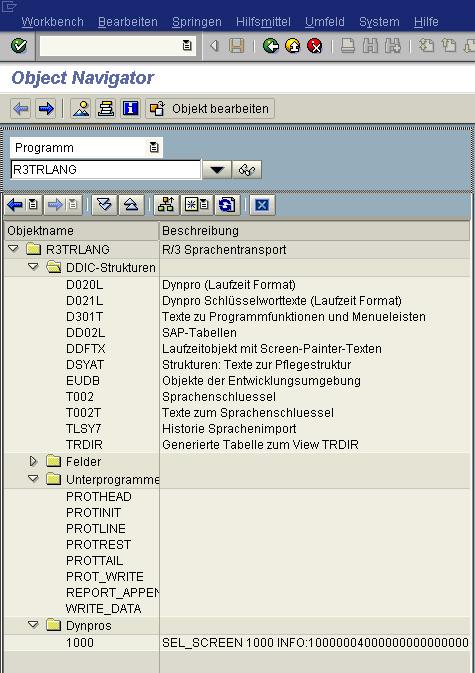Click the asterisk-with-list icon above the tree

coord(196,205)
